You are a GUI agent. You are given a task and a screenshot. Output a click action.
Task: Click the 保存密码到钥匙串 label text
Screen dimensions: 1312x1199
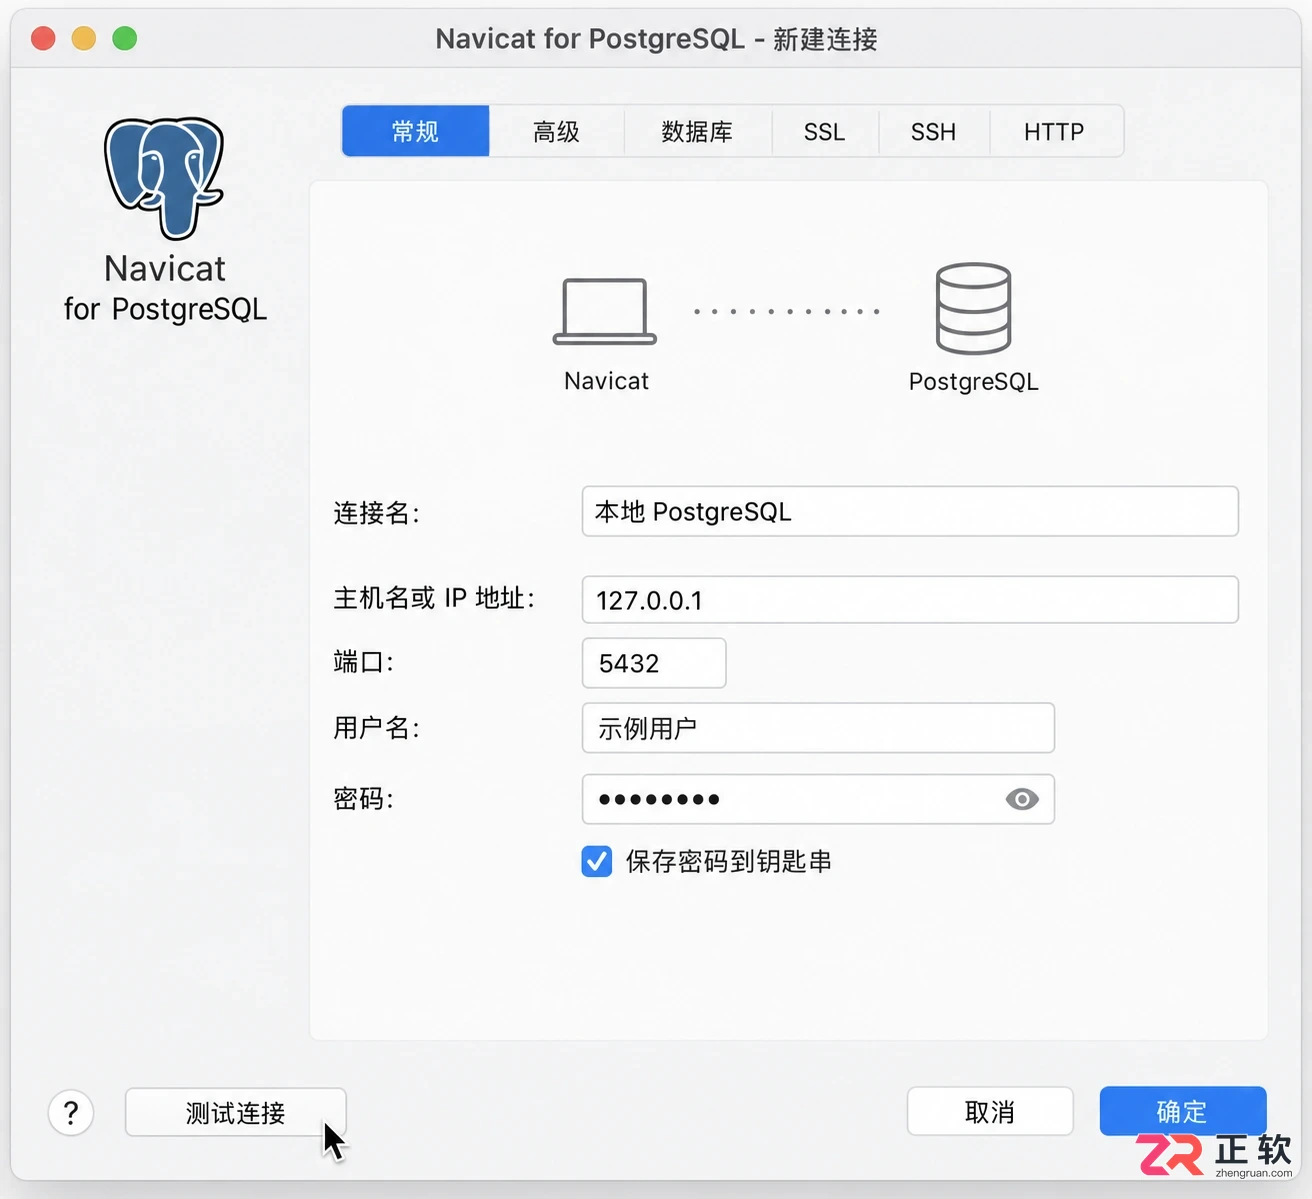coord(729,862)
